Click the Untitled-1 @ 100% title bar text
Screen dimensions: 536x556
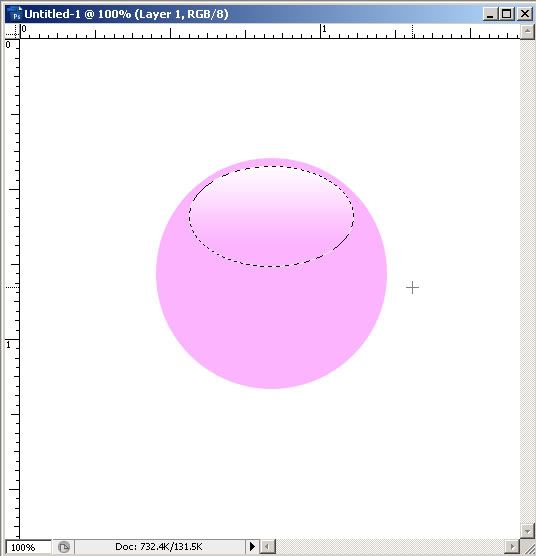tap(126, 14)
